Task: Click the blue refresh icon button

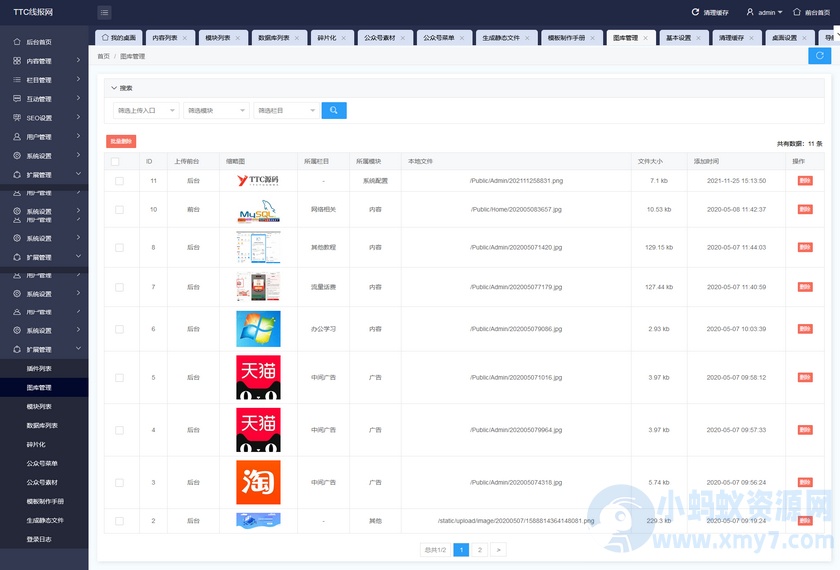Action: 822,56
